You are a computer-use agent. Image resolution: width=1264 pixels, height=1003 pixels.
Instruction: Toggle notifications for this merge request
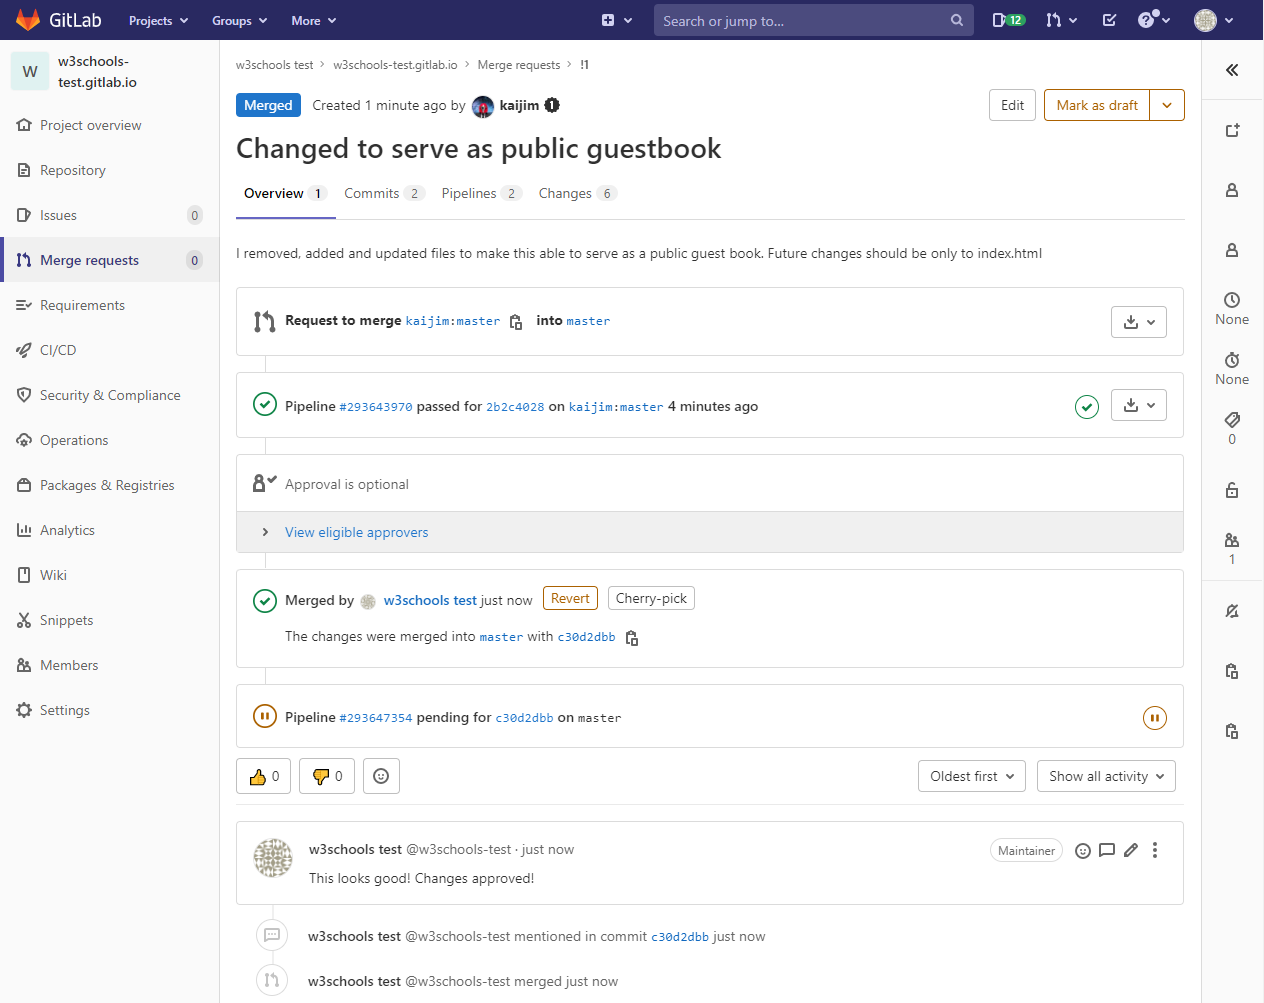point(1231,610)
